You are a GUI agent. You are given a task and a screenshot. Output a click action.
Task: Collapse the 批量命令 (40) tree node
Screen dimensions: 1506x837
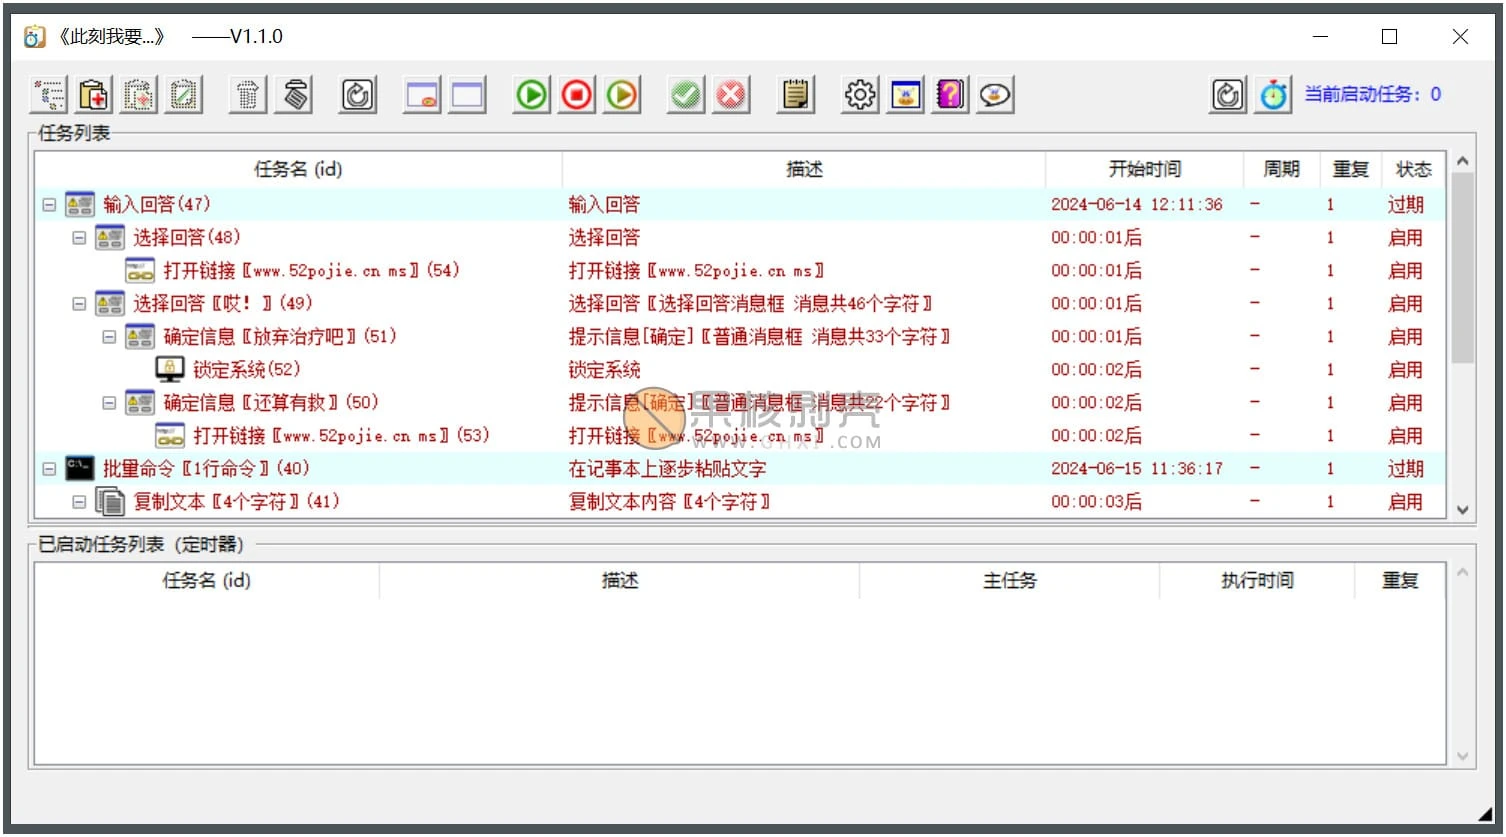tap(49, 469)
